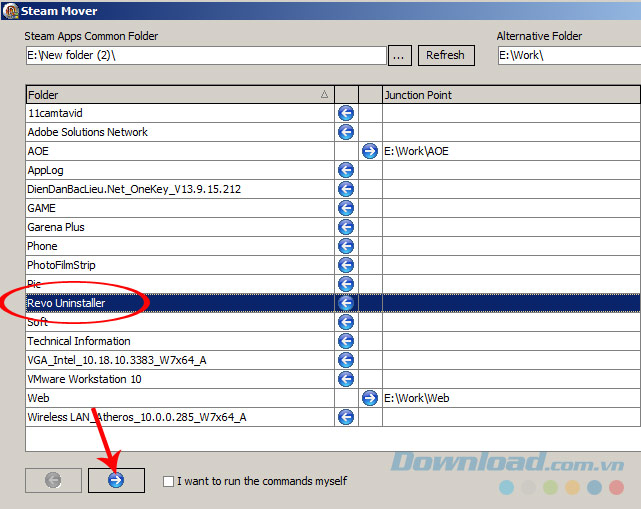The width and height of the screenshot is (641, 509).
Task: Click the Steam Apps Common Folder path field
Action: (x=206, y=55)
